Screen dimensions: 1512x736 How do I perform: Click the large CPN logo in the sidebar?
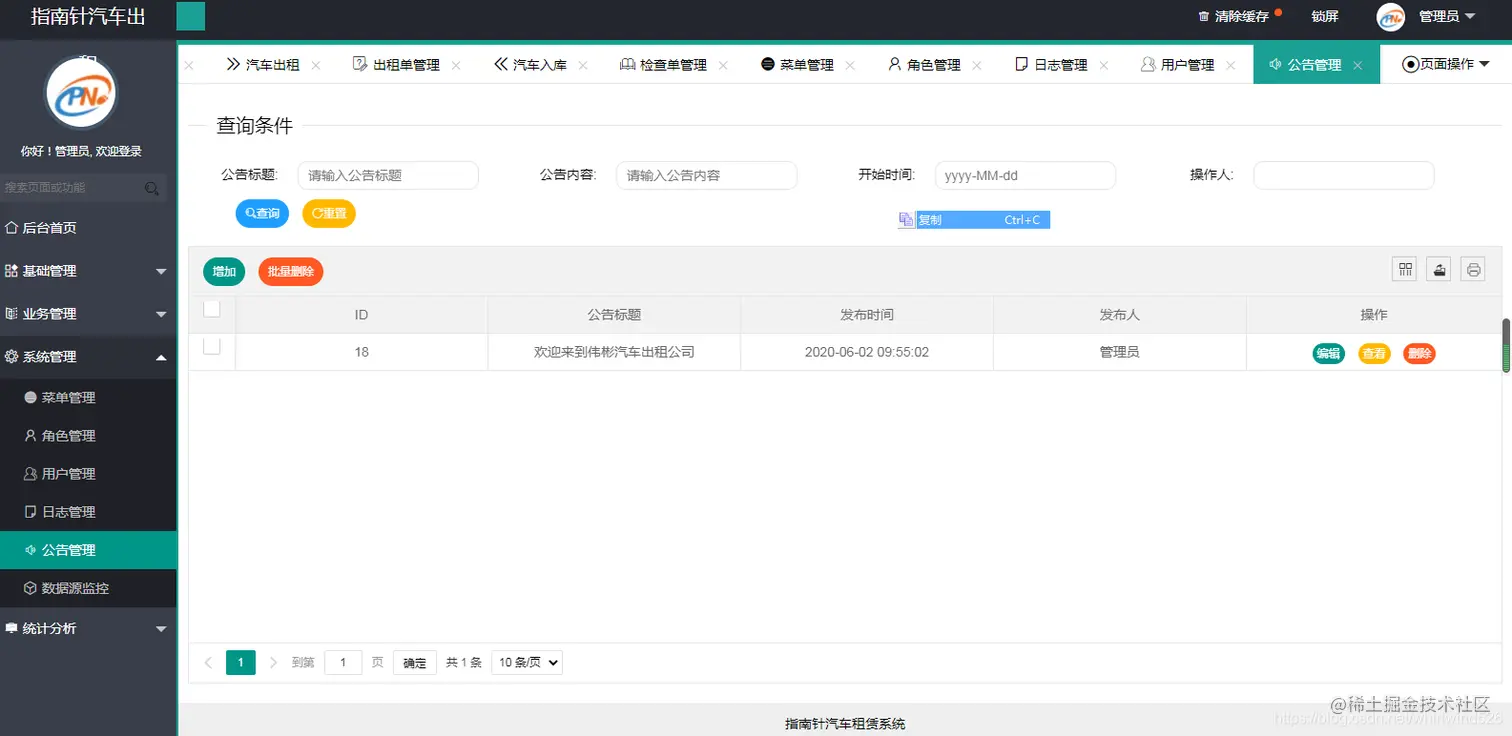coord(81,93)
